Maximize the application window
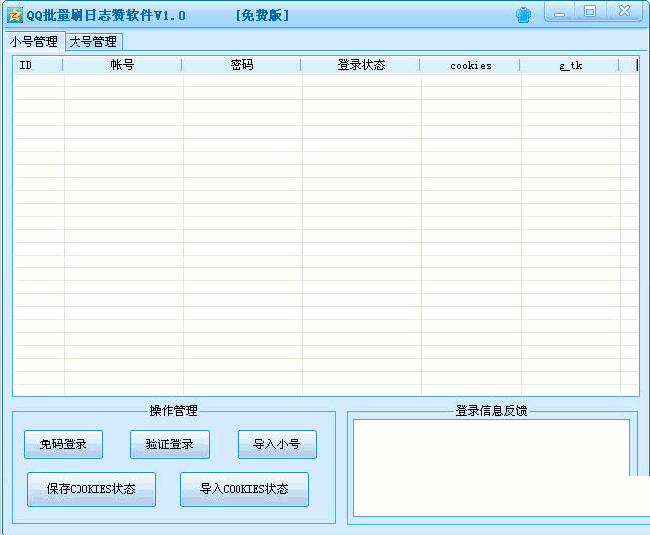This screenshot has height=535, width=650. coord(590,12)
